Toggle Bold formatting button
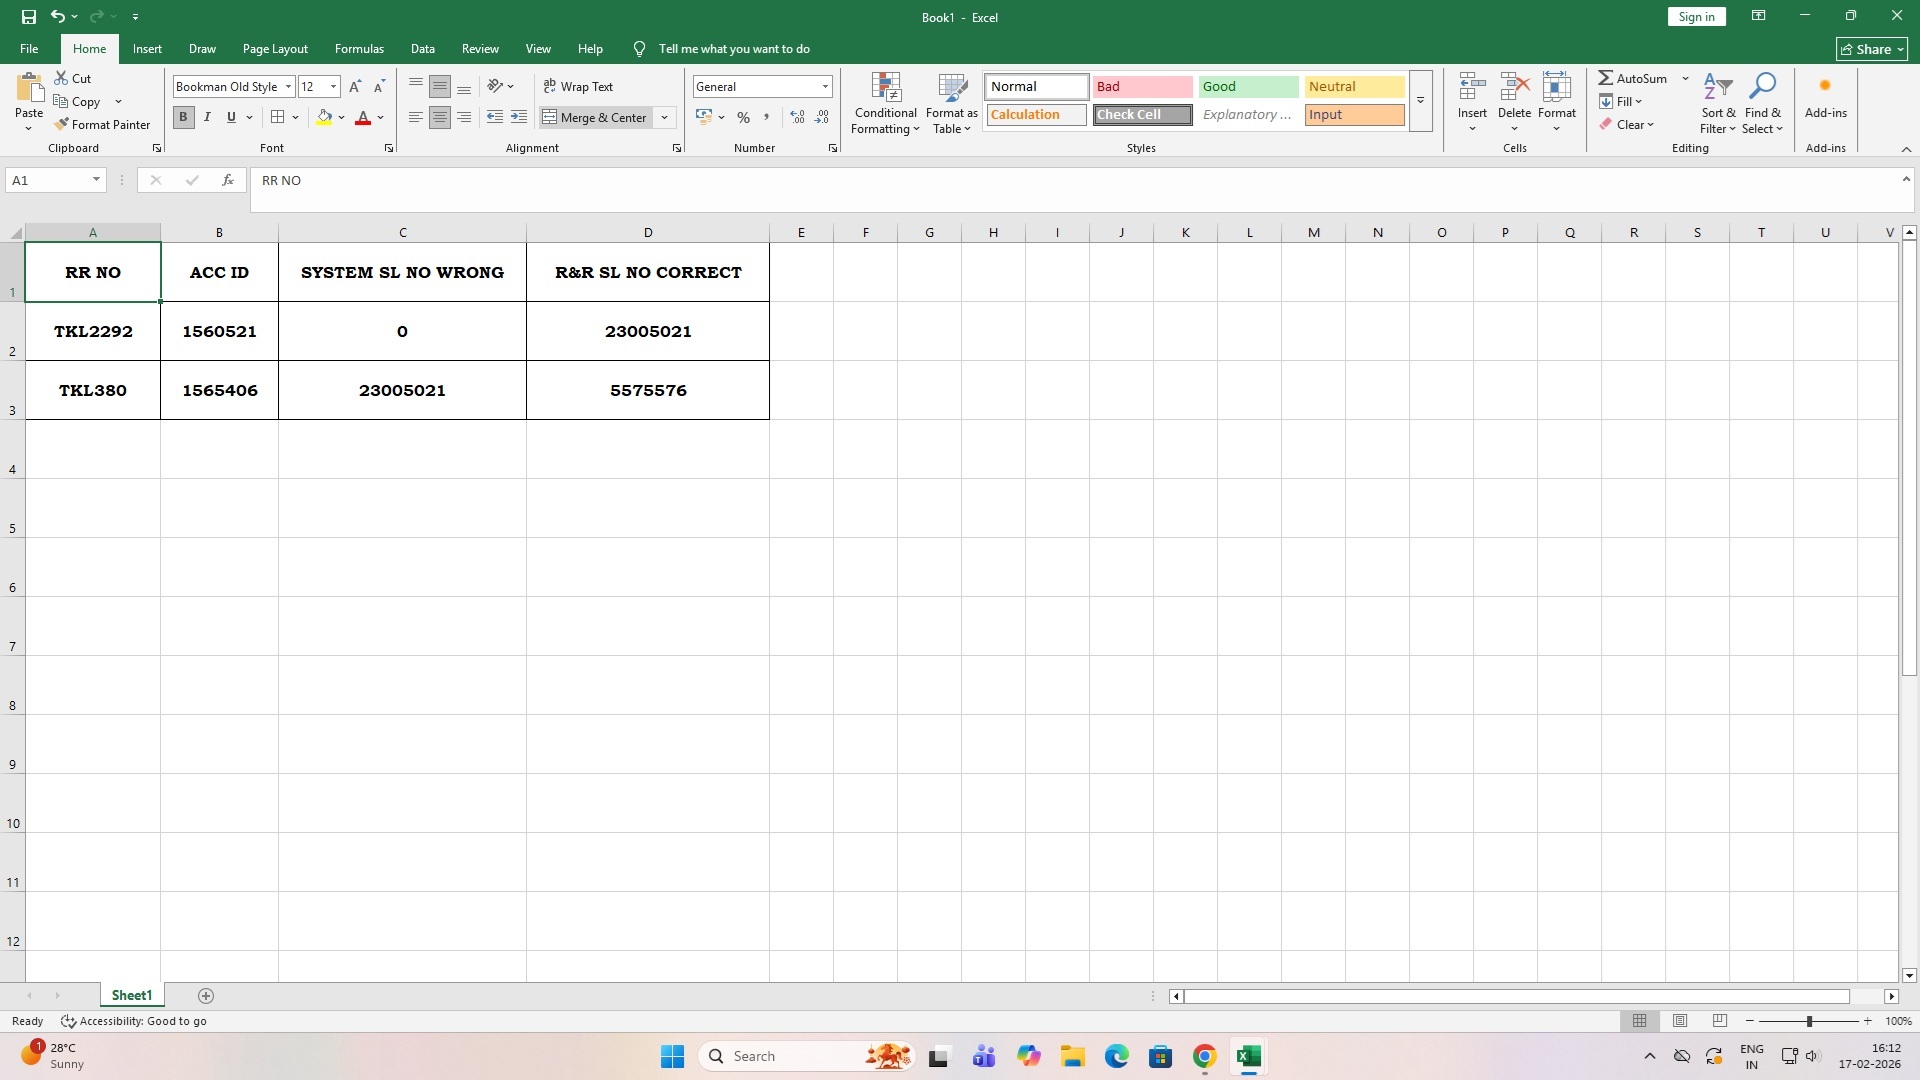Screen dimensions: 1920x1080 click(x=183, y=117)
